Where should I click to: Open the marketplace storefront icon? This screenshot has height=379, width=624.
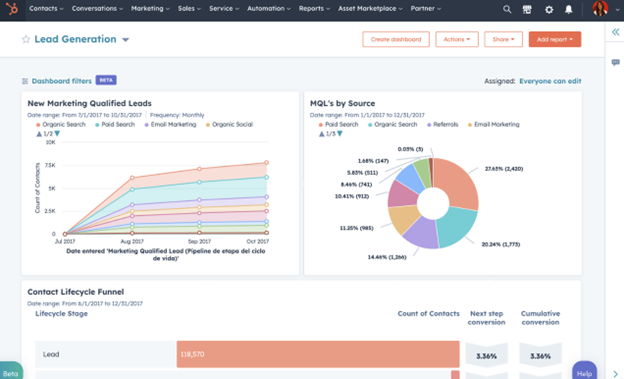[x=527, y=9]
